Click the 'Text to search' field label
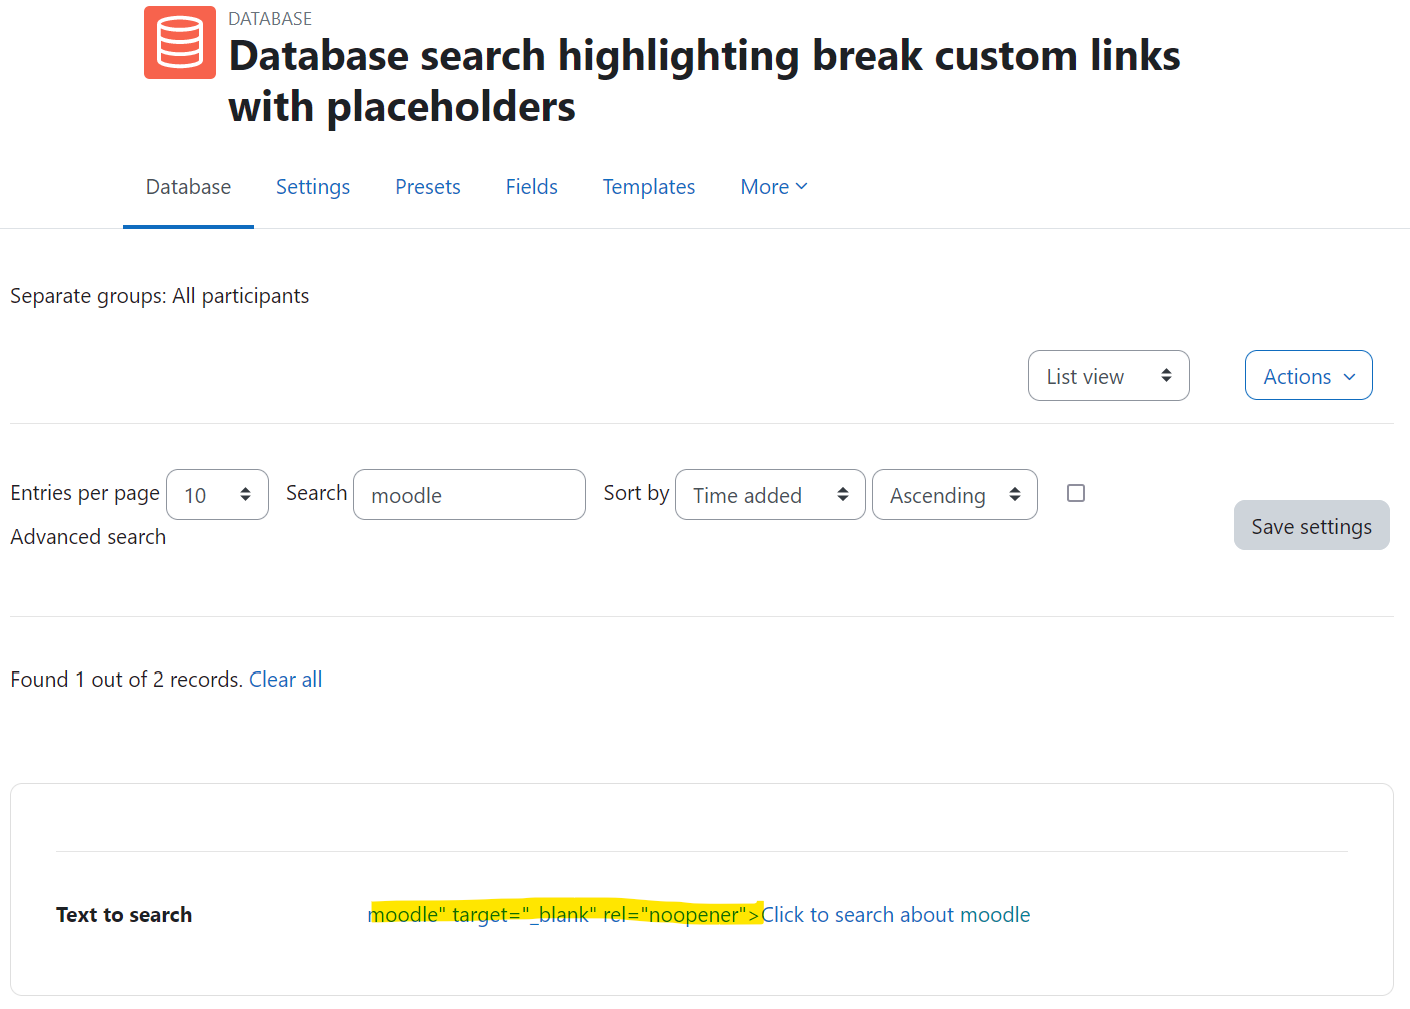Viewport: 1410px width, 1009px height. (124, 915)
